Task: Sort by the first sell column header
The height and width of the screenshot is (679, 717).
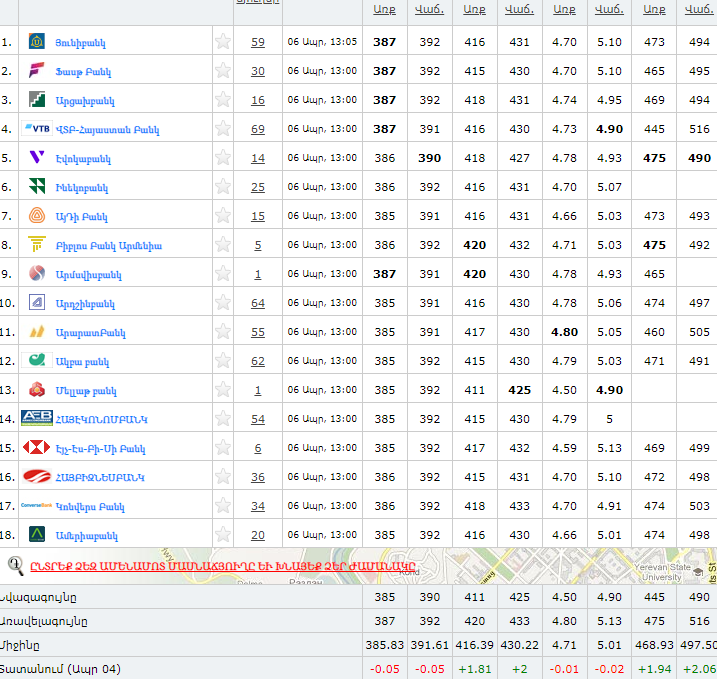Action: pyautogui.click(x=429, y=10)
